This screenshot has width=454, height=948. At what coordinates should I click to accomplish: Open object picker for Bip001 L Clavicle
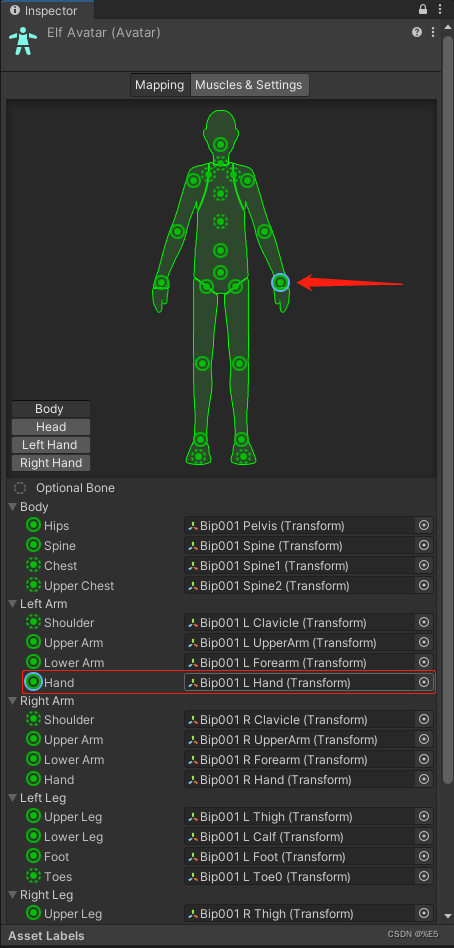[424, 622]
